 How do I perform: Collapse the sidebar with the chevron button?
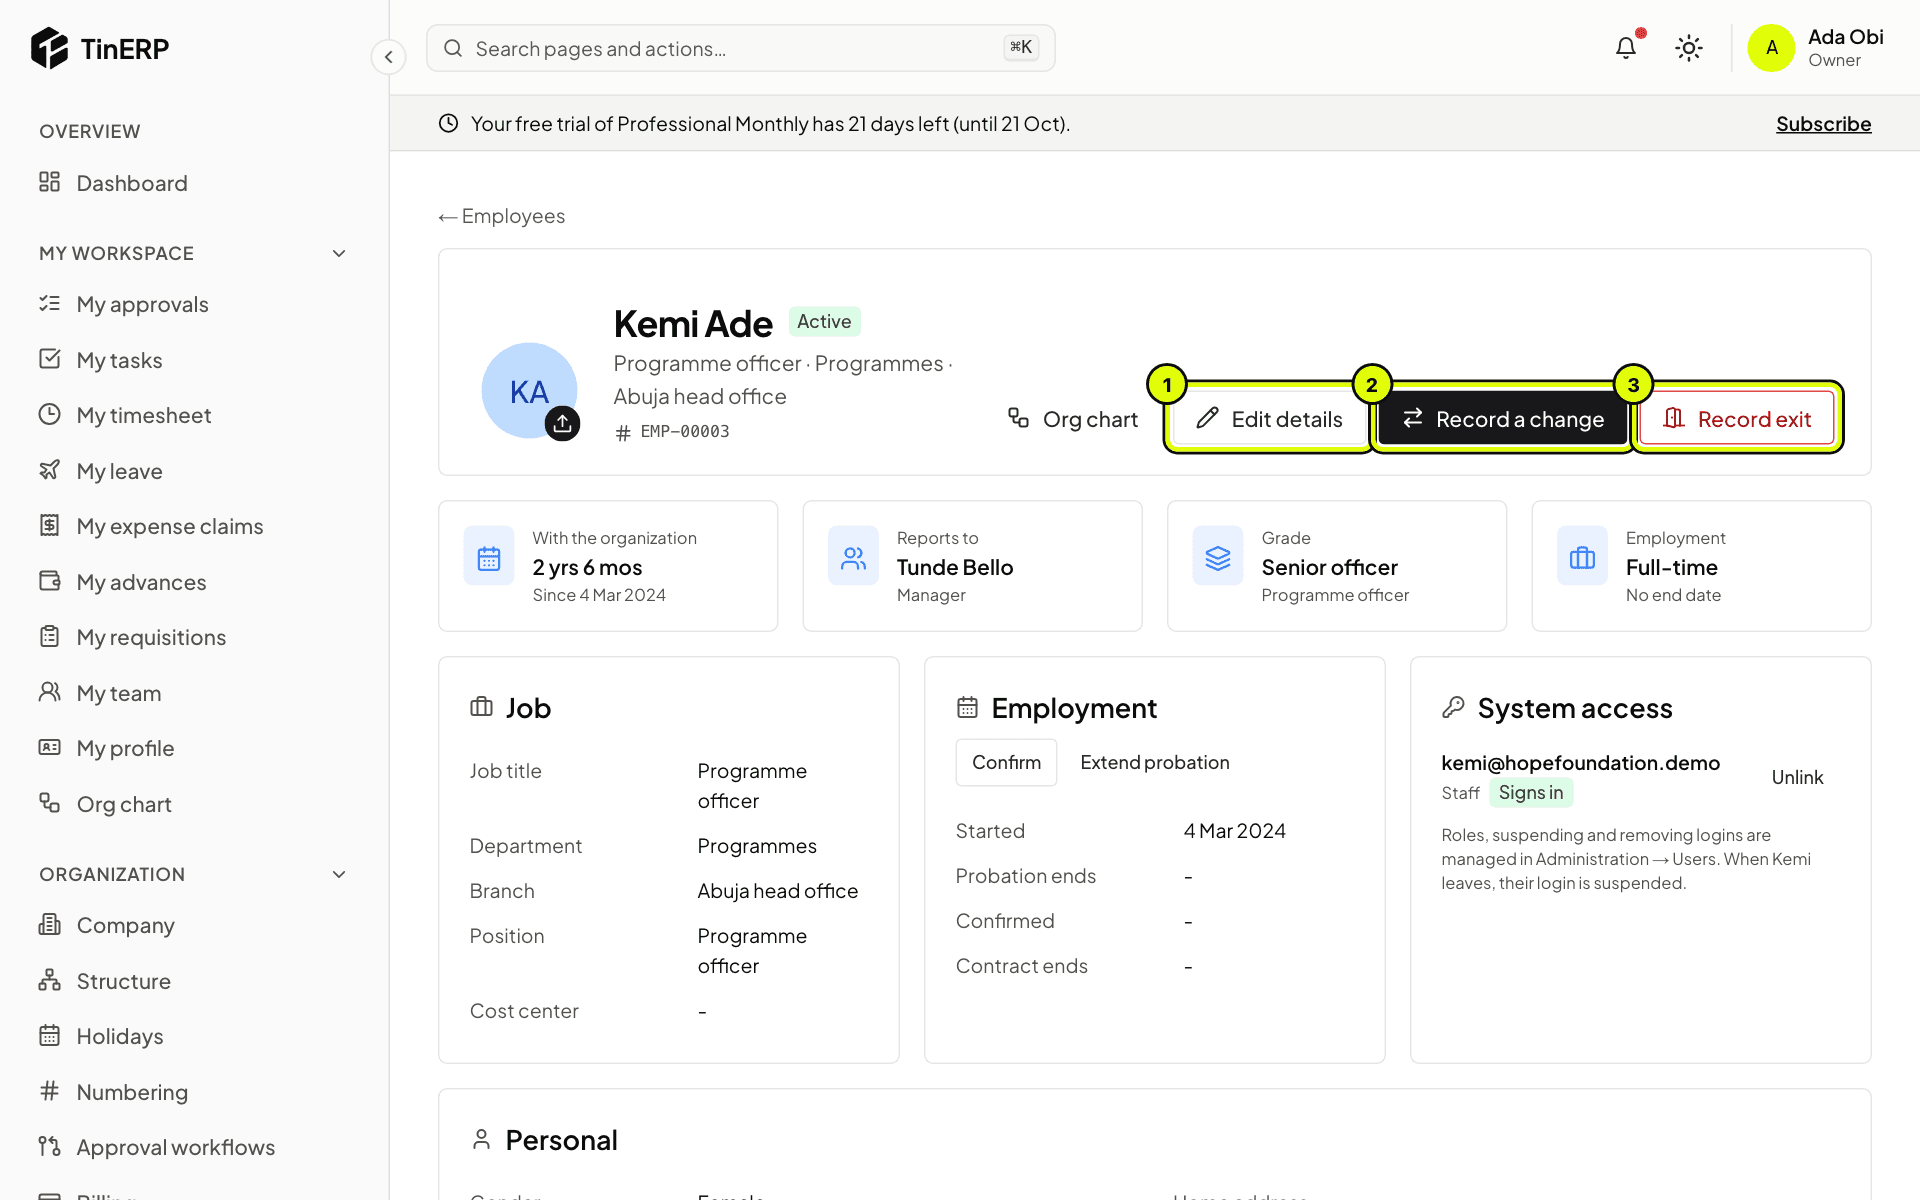point(388,56)
